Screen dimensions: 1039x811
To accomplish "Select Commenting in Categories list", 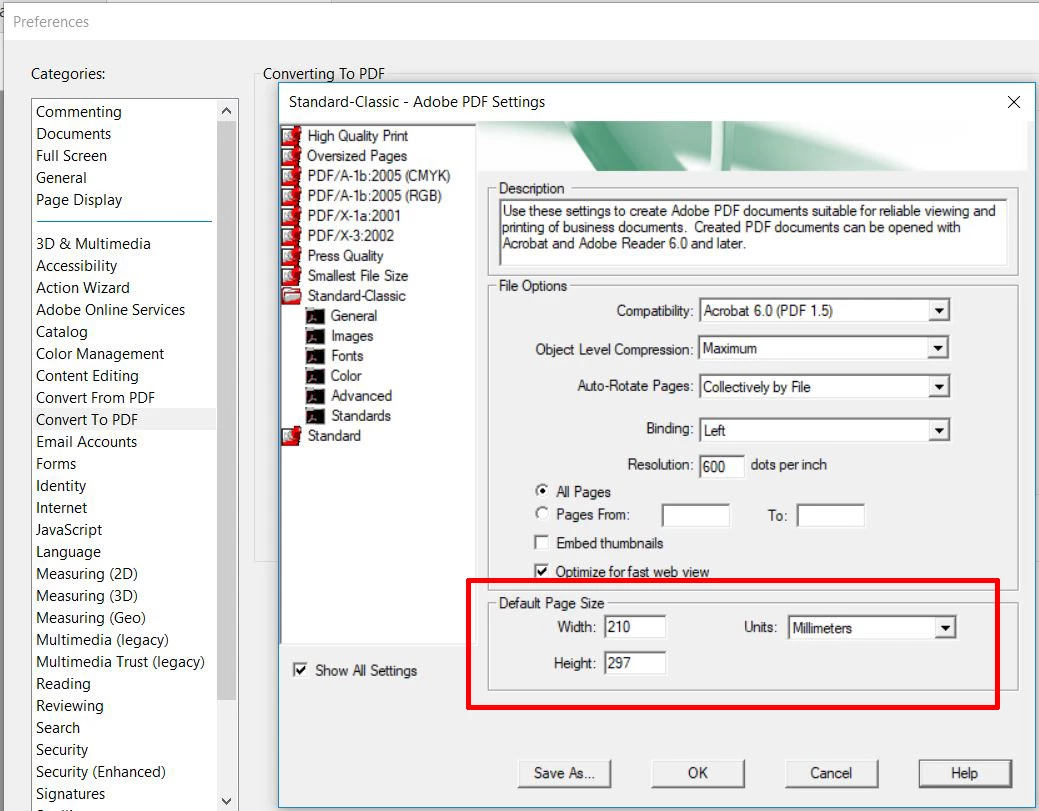I will tap(79, 112).
